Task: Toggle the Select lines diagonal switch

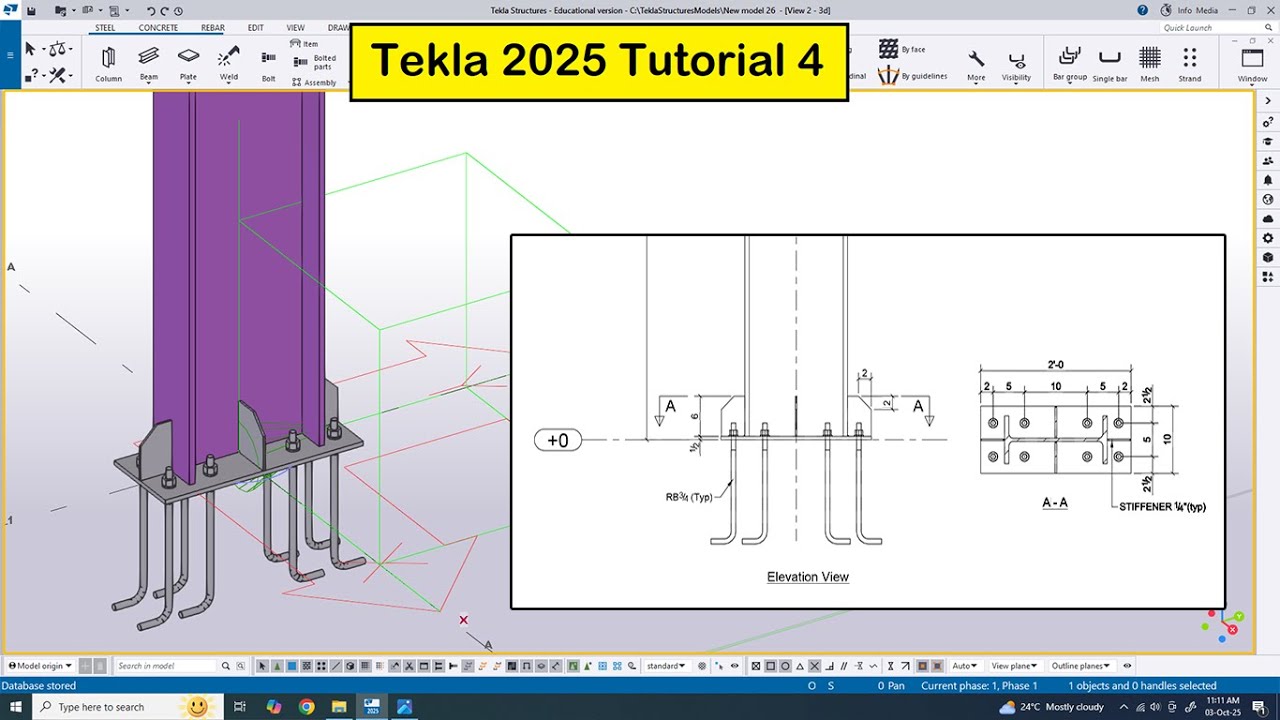Action: (337, 666)
